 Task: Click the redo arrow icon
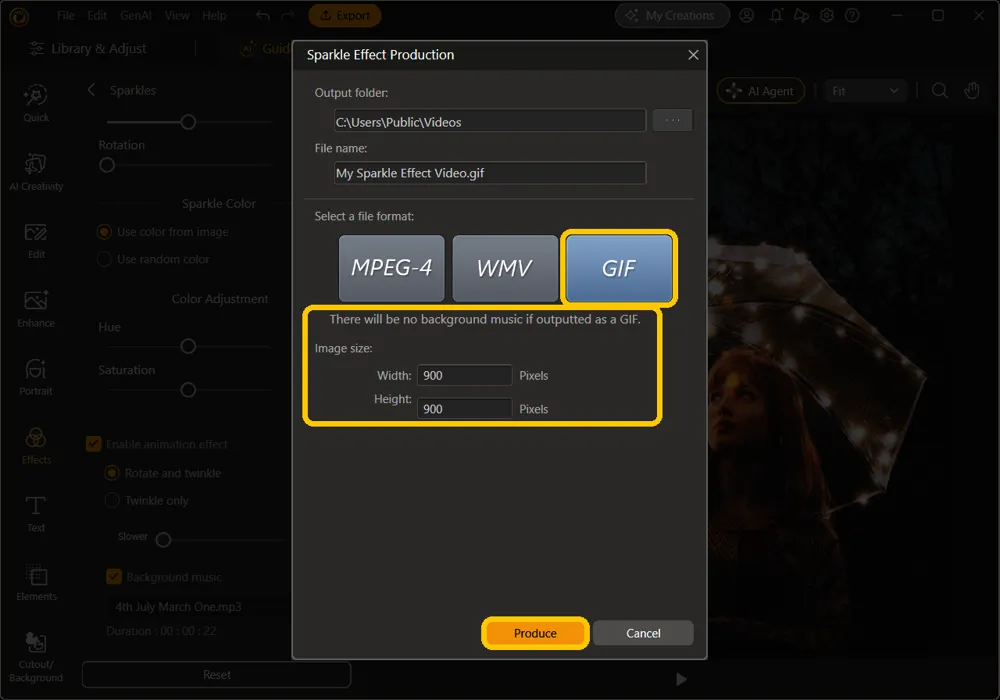point(288,15)
